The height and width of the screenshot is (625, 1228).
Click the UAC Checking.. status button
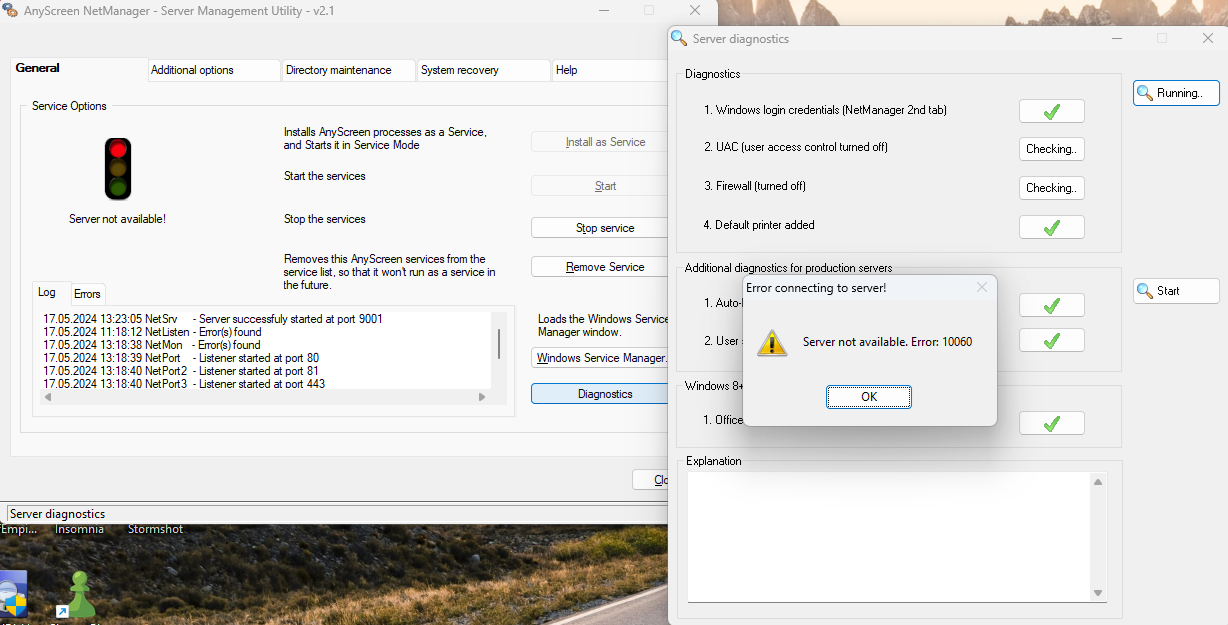pos(1051,149)
